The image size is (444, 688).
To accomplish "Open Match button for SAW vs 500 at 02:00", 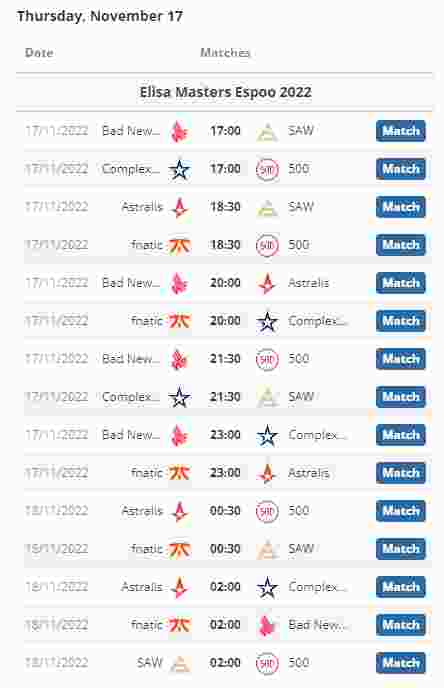I will (x=401, y=663).
